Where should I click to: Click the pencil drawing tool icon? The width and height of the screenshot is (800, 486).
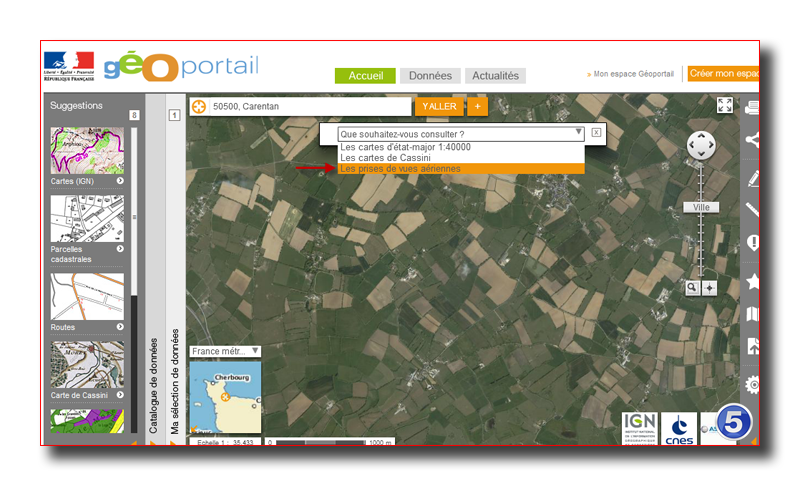(x=753, y=178)
